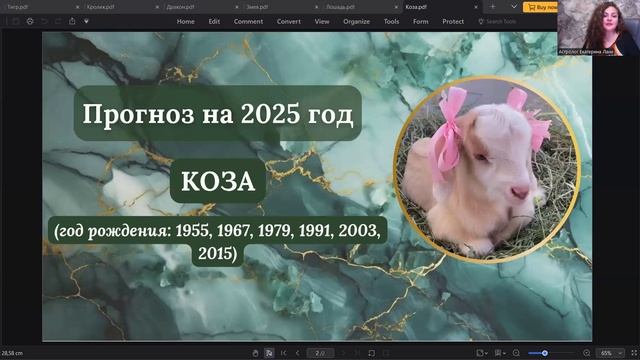Expand the quick access toolbar dropdown
The width and height of the screenshot is (640, 360).
click(x=87, y=21)
